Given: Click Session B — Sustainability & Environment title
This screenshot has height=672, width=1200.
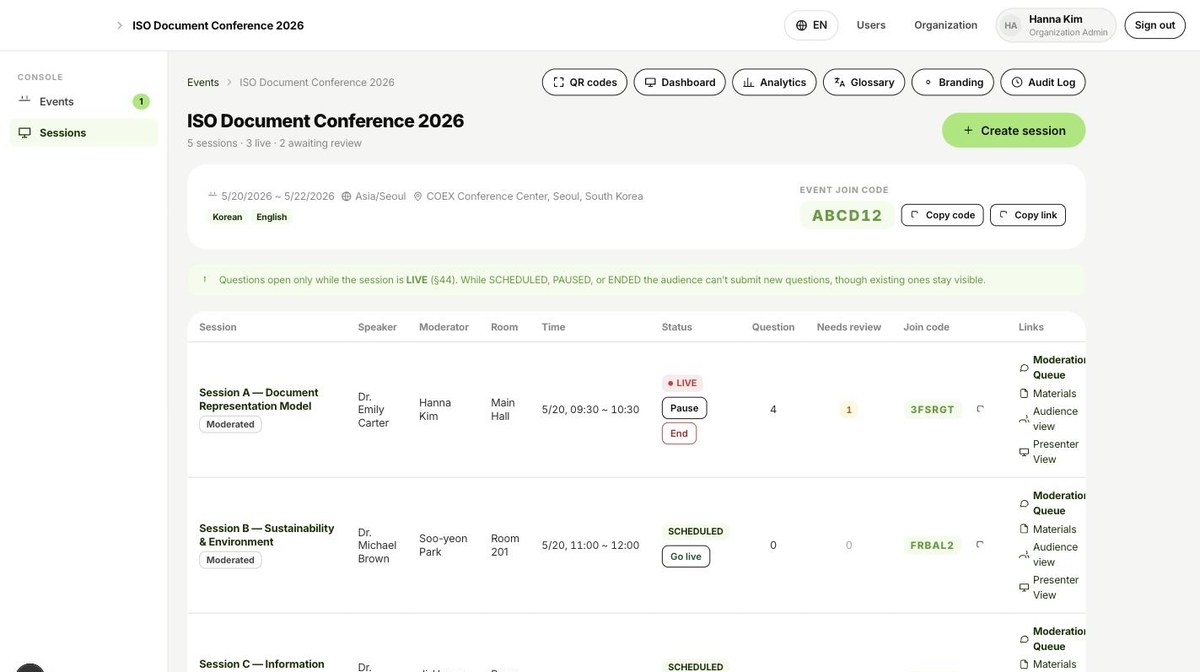Looking at the screenshot, I should (267, 535).
